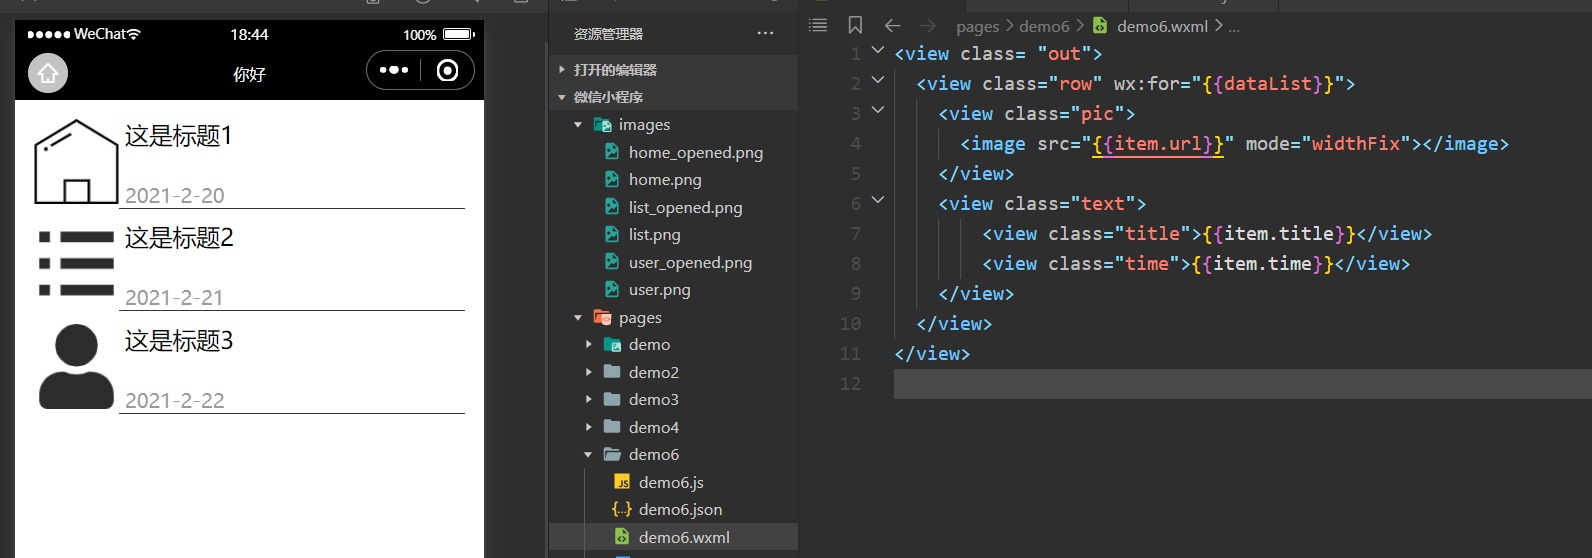Tap the circular close icon in the simulator capsule
The height and width of the screenshot is (558, 1592).
tap(448, 70)
